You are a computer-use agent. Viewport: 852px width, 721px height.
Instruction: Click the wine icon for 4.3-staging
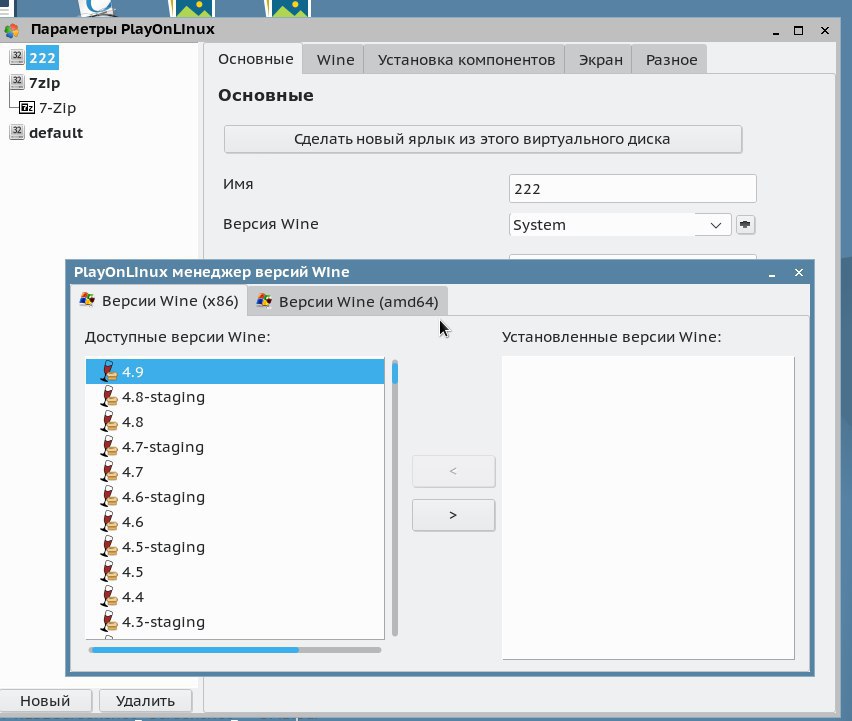(109, 622)
